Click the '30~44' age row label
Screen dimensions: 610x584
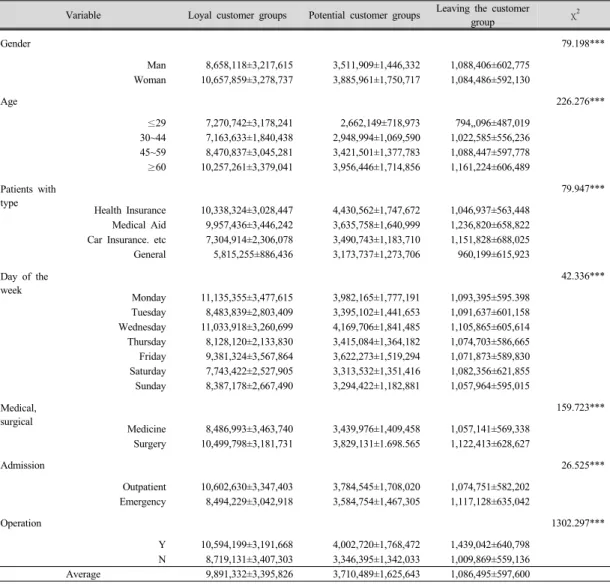click(x=153, y=138)
